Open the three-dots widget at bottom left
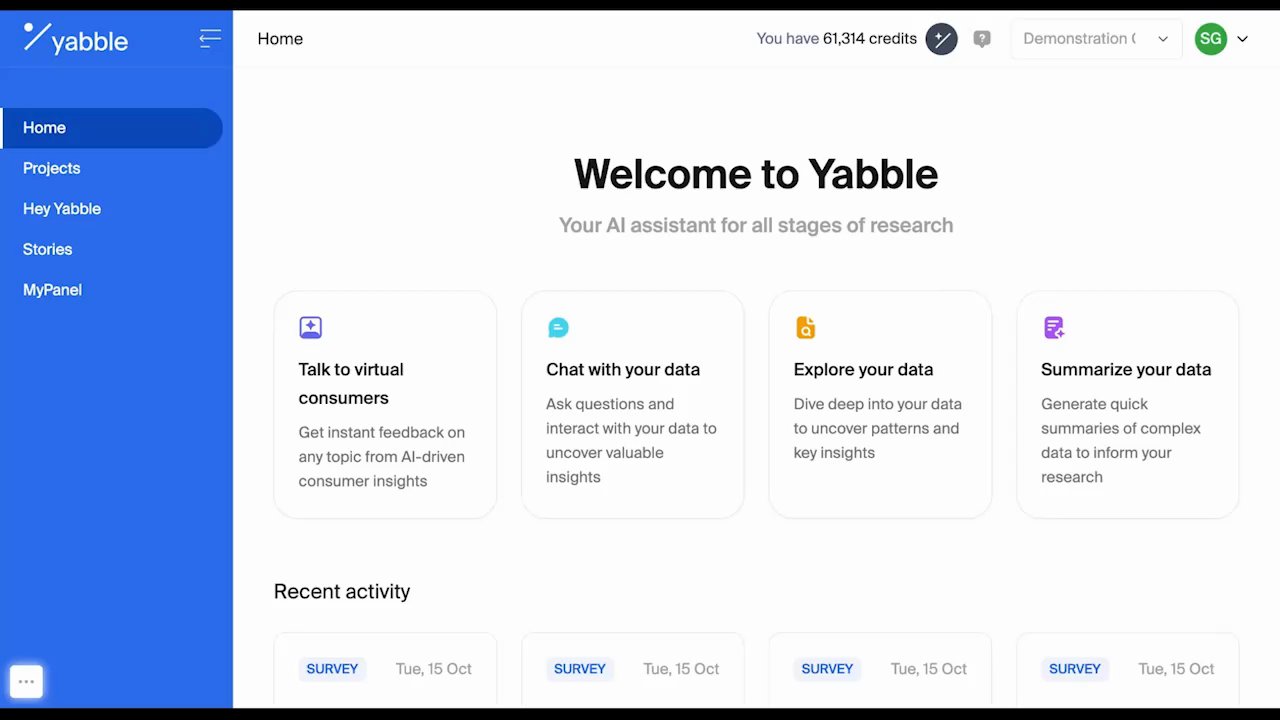The height and width of the screenshot is (720, 1280). pyautogui.click(x=27, y=682)
